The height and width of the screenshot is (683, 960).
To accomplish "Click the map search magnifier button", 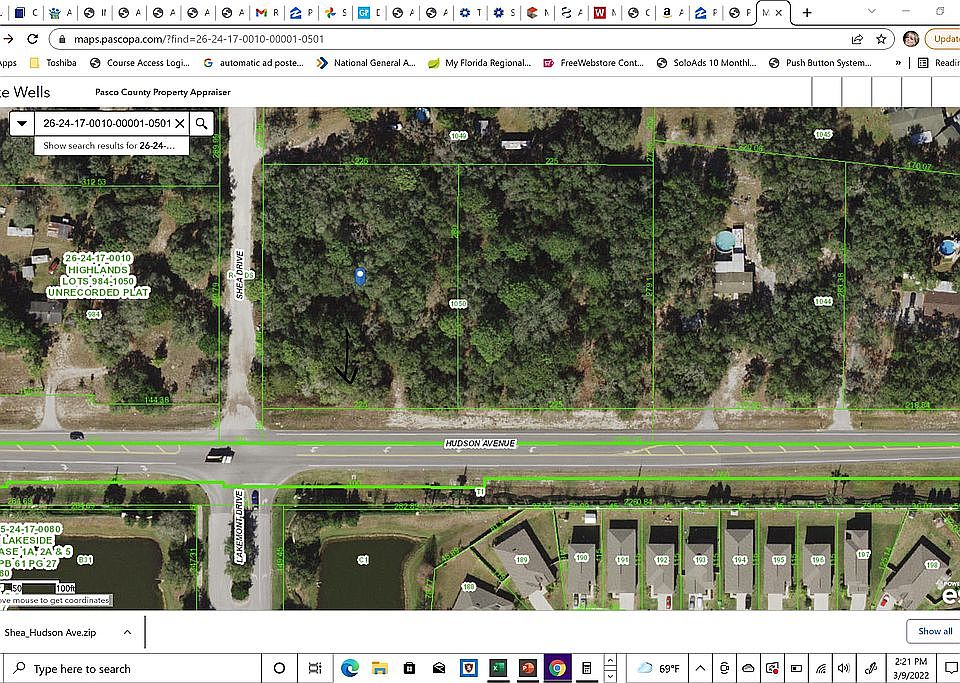I will tap(202, 123).
